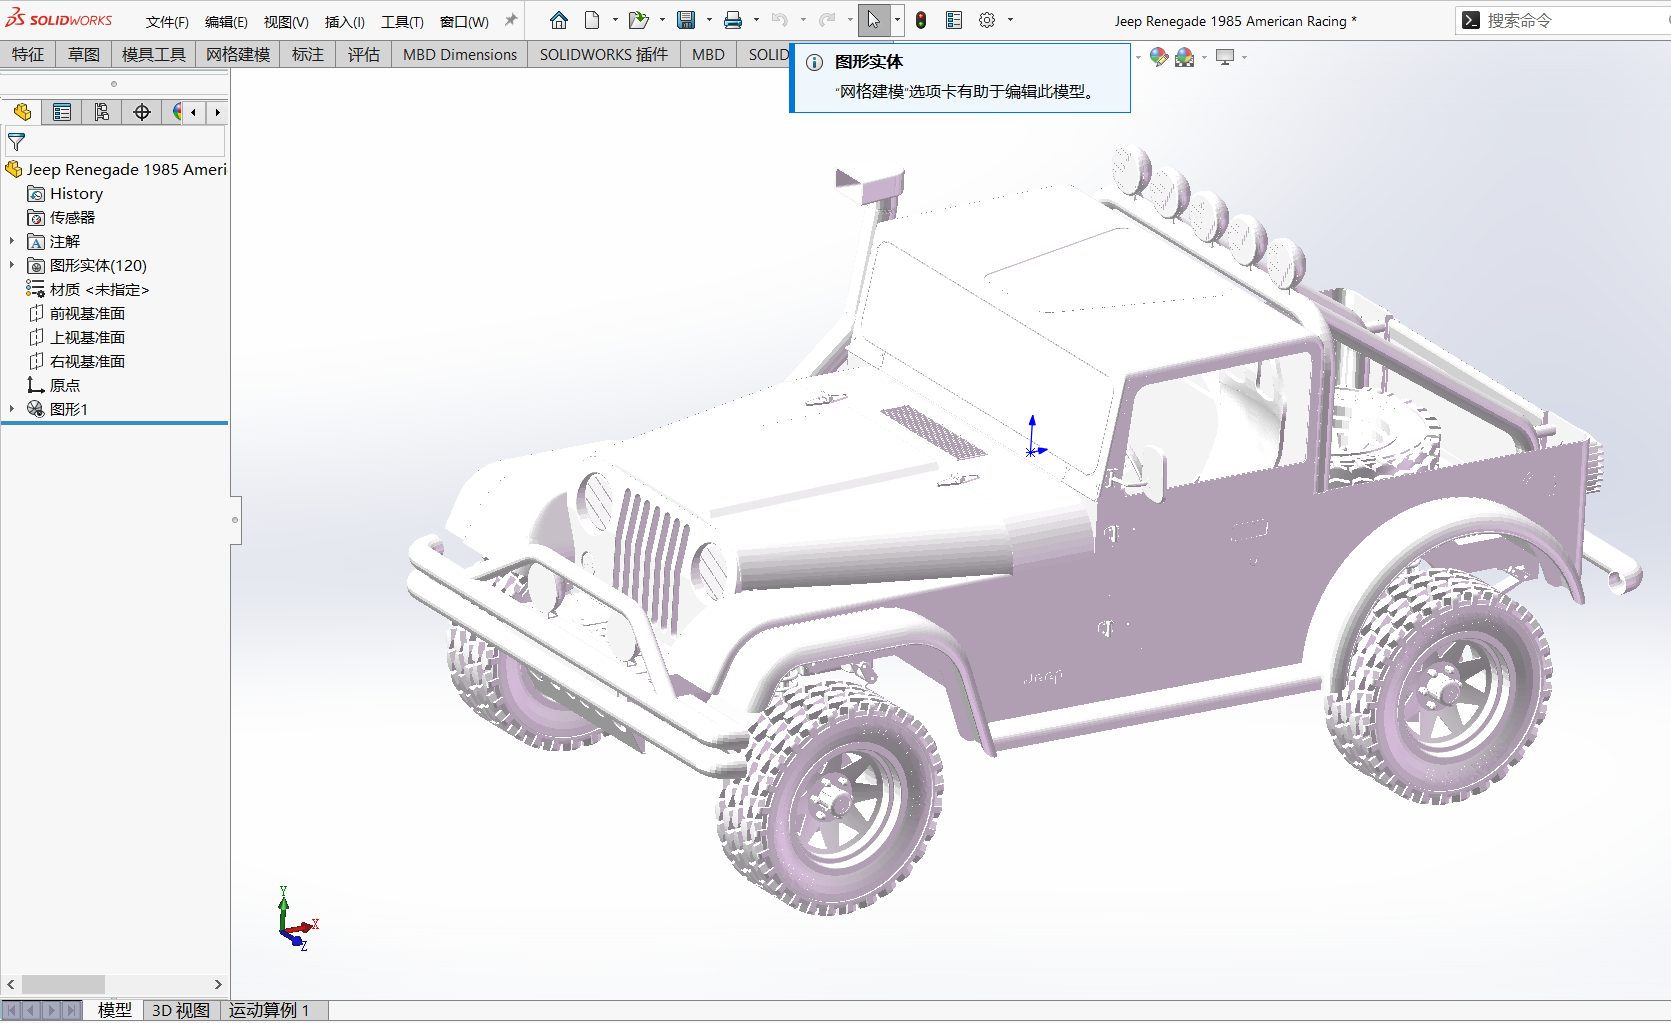Save the model with the floppy disk icon
Viewport: 1671px width, 1023px height.
point(686,20)
